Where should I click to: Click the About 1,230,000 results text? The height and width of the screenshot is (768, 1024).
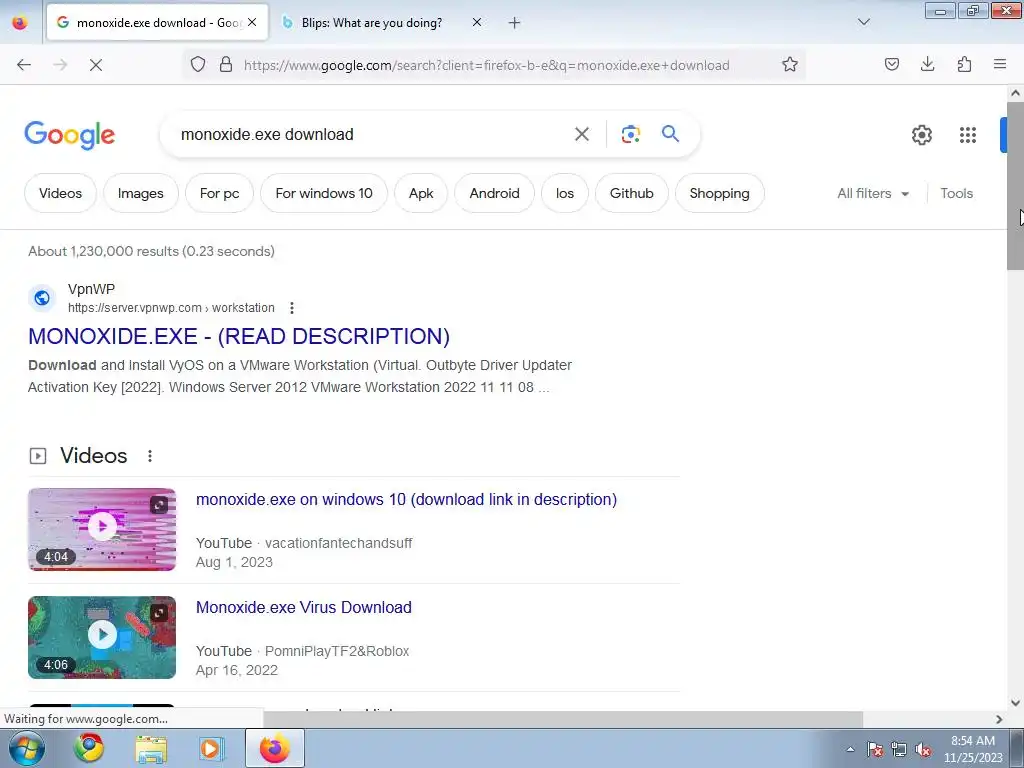[152, 251]
